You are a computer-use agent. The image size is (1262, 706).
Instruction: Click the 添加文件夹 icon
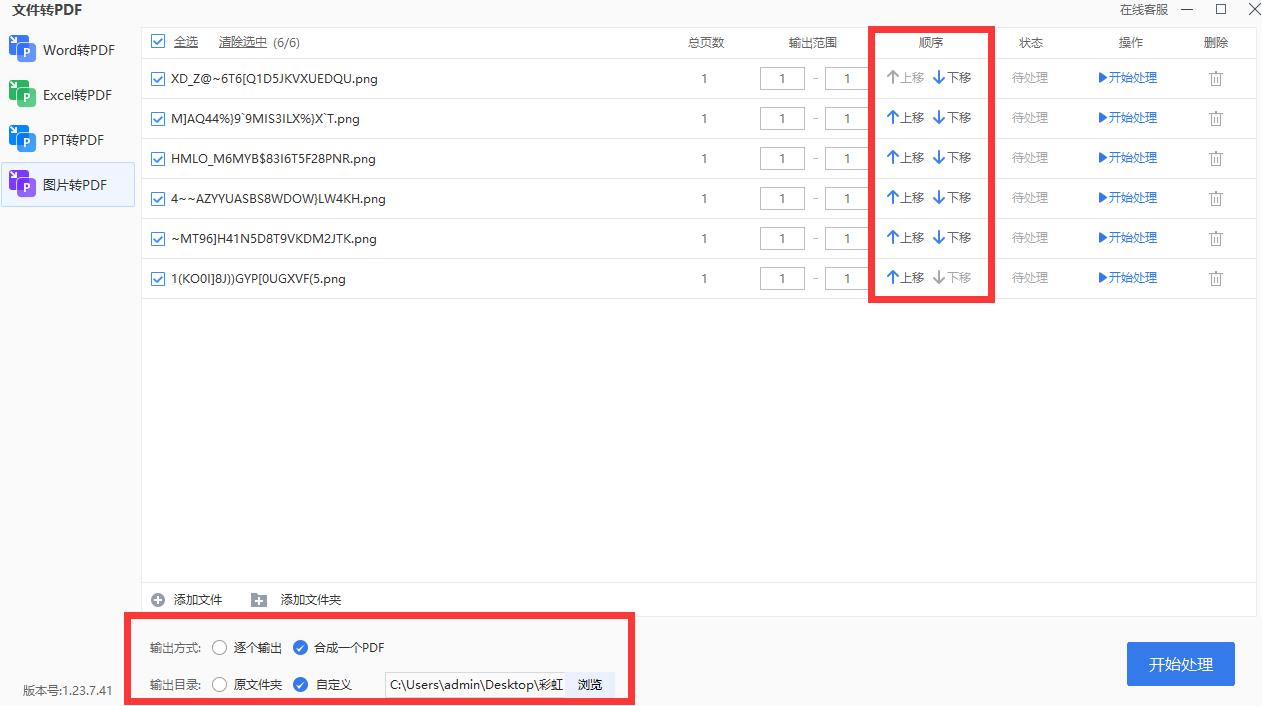259,599
